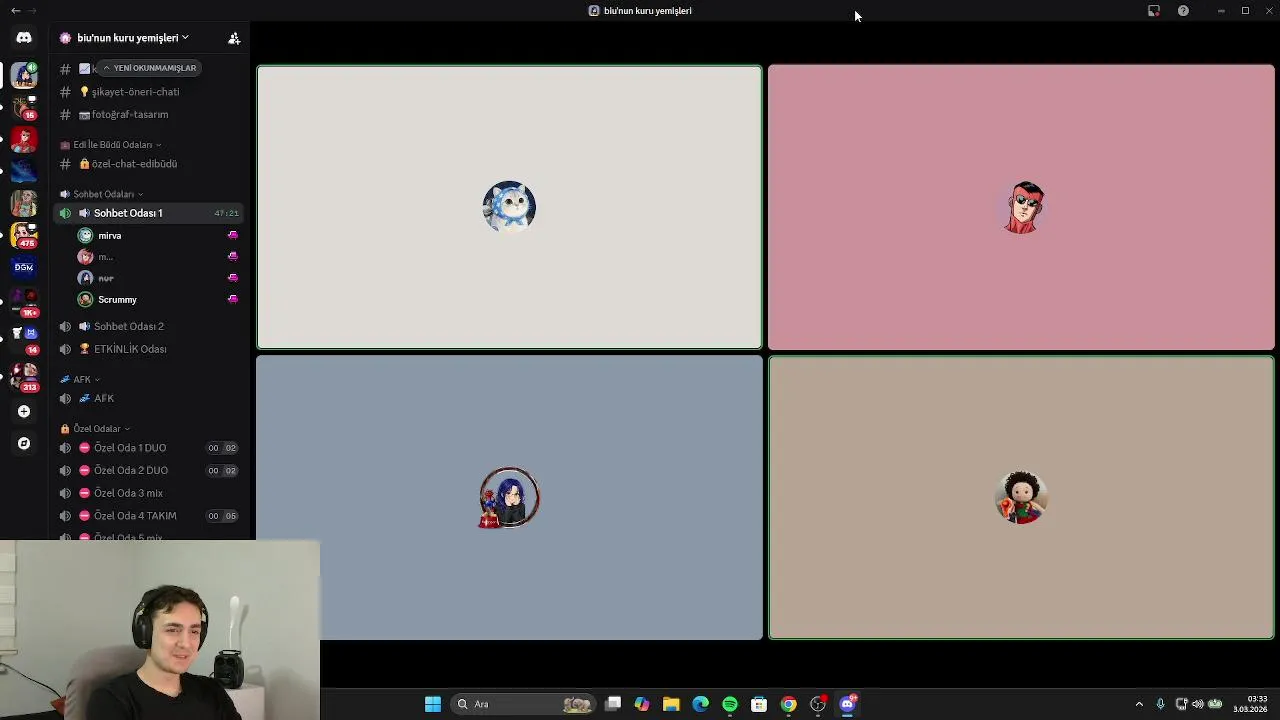The width and height of the screenshot is (1280, 720).
Task: Show hidden system tray icons
Action: coord(1139,704)
